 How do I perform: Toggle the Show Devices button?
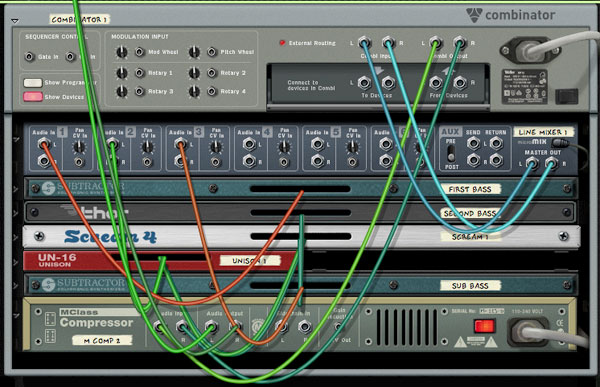coord(33,96)
